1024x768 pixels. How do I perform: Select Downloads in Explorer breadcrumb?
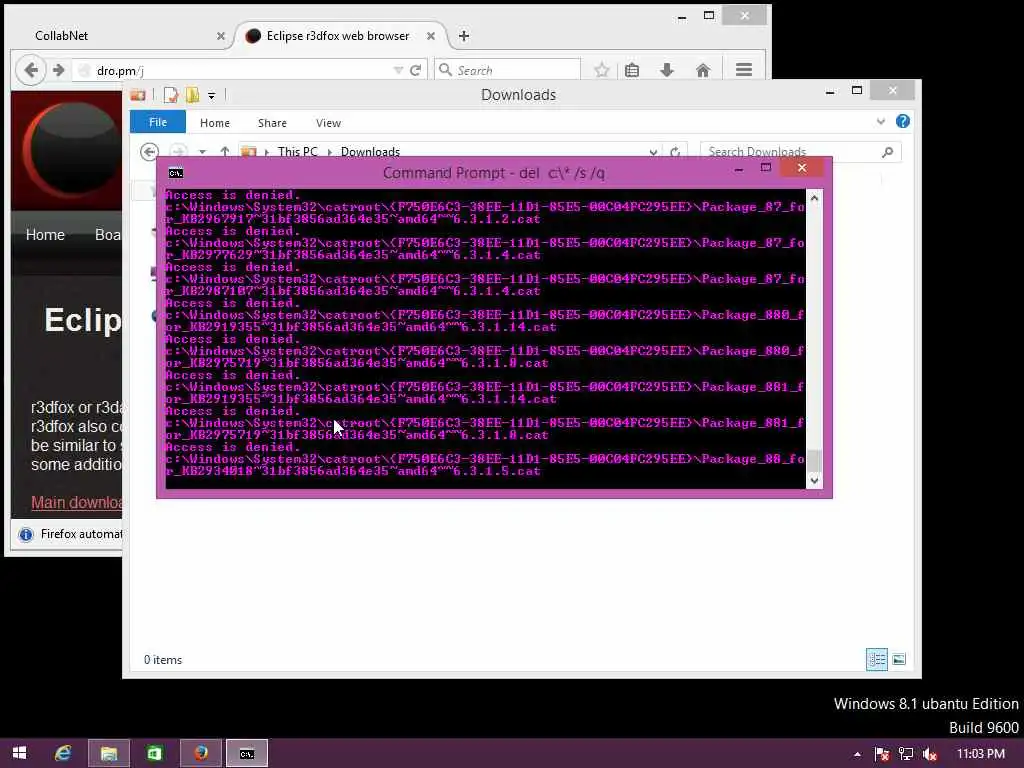point(370,152)
